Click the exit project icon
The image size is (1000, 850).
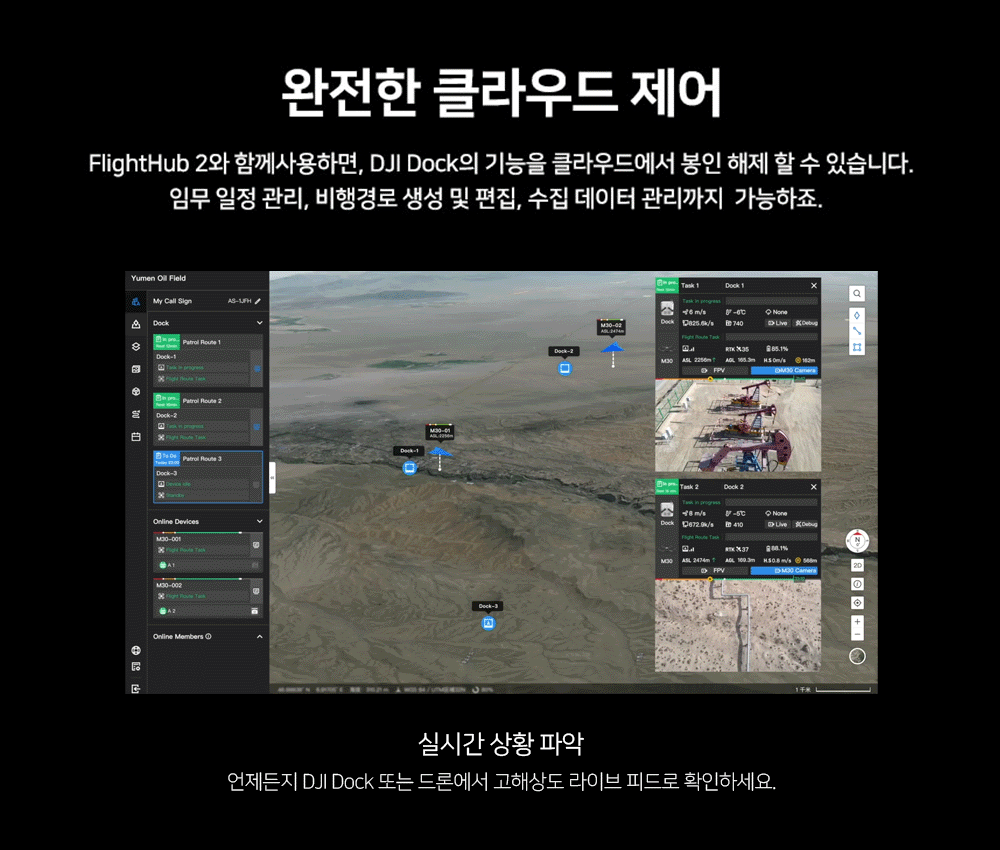(x=136, y=689)
